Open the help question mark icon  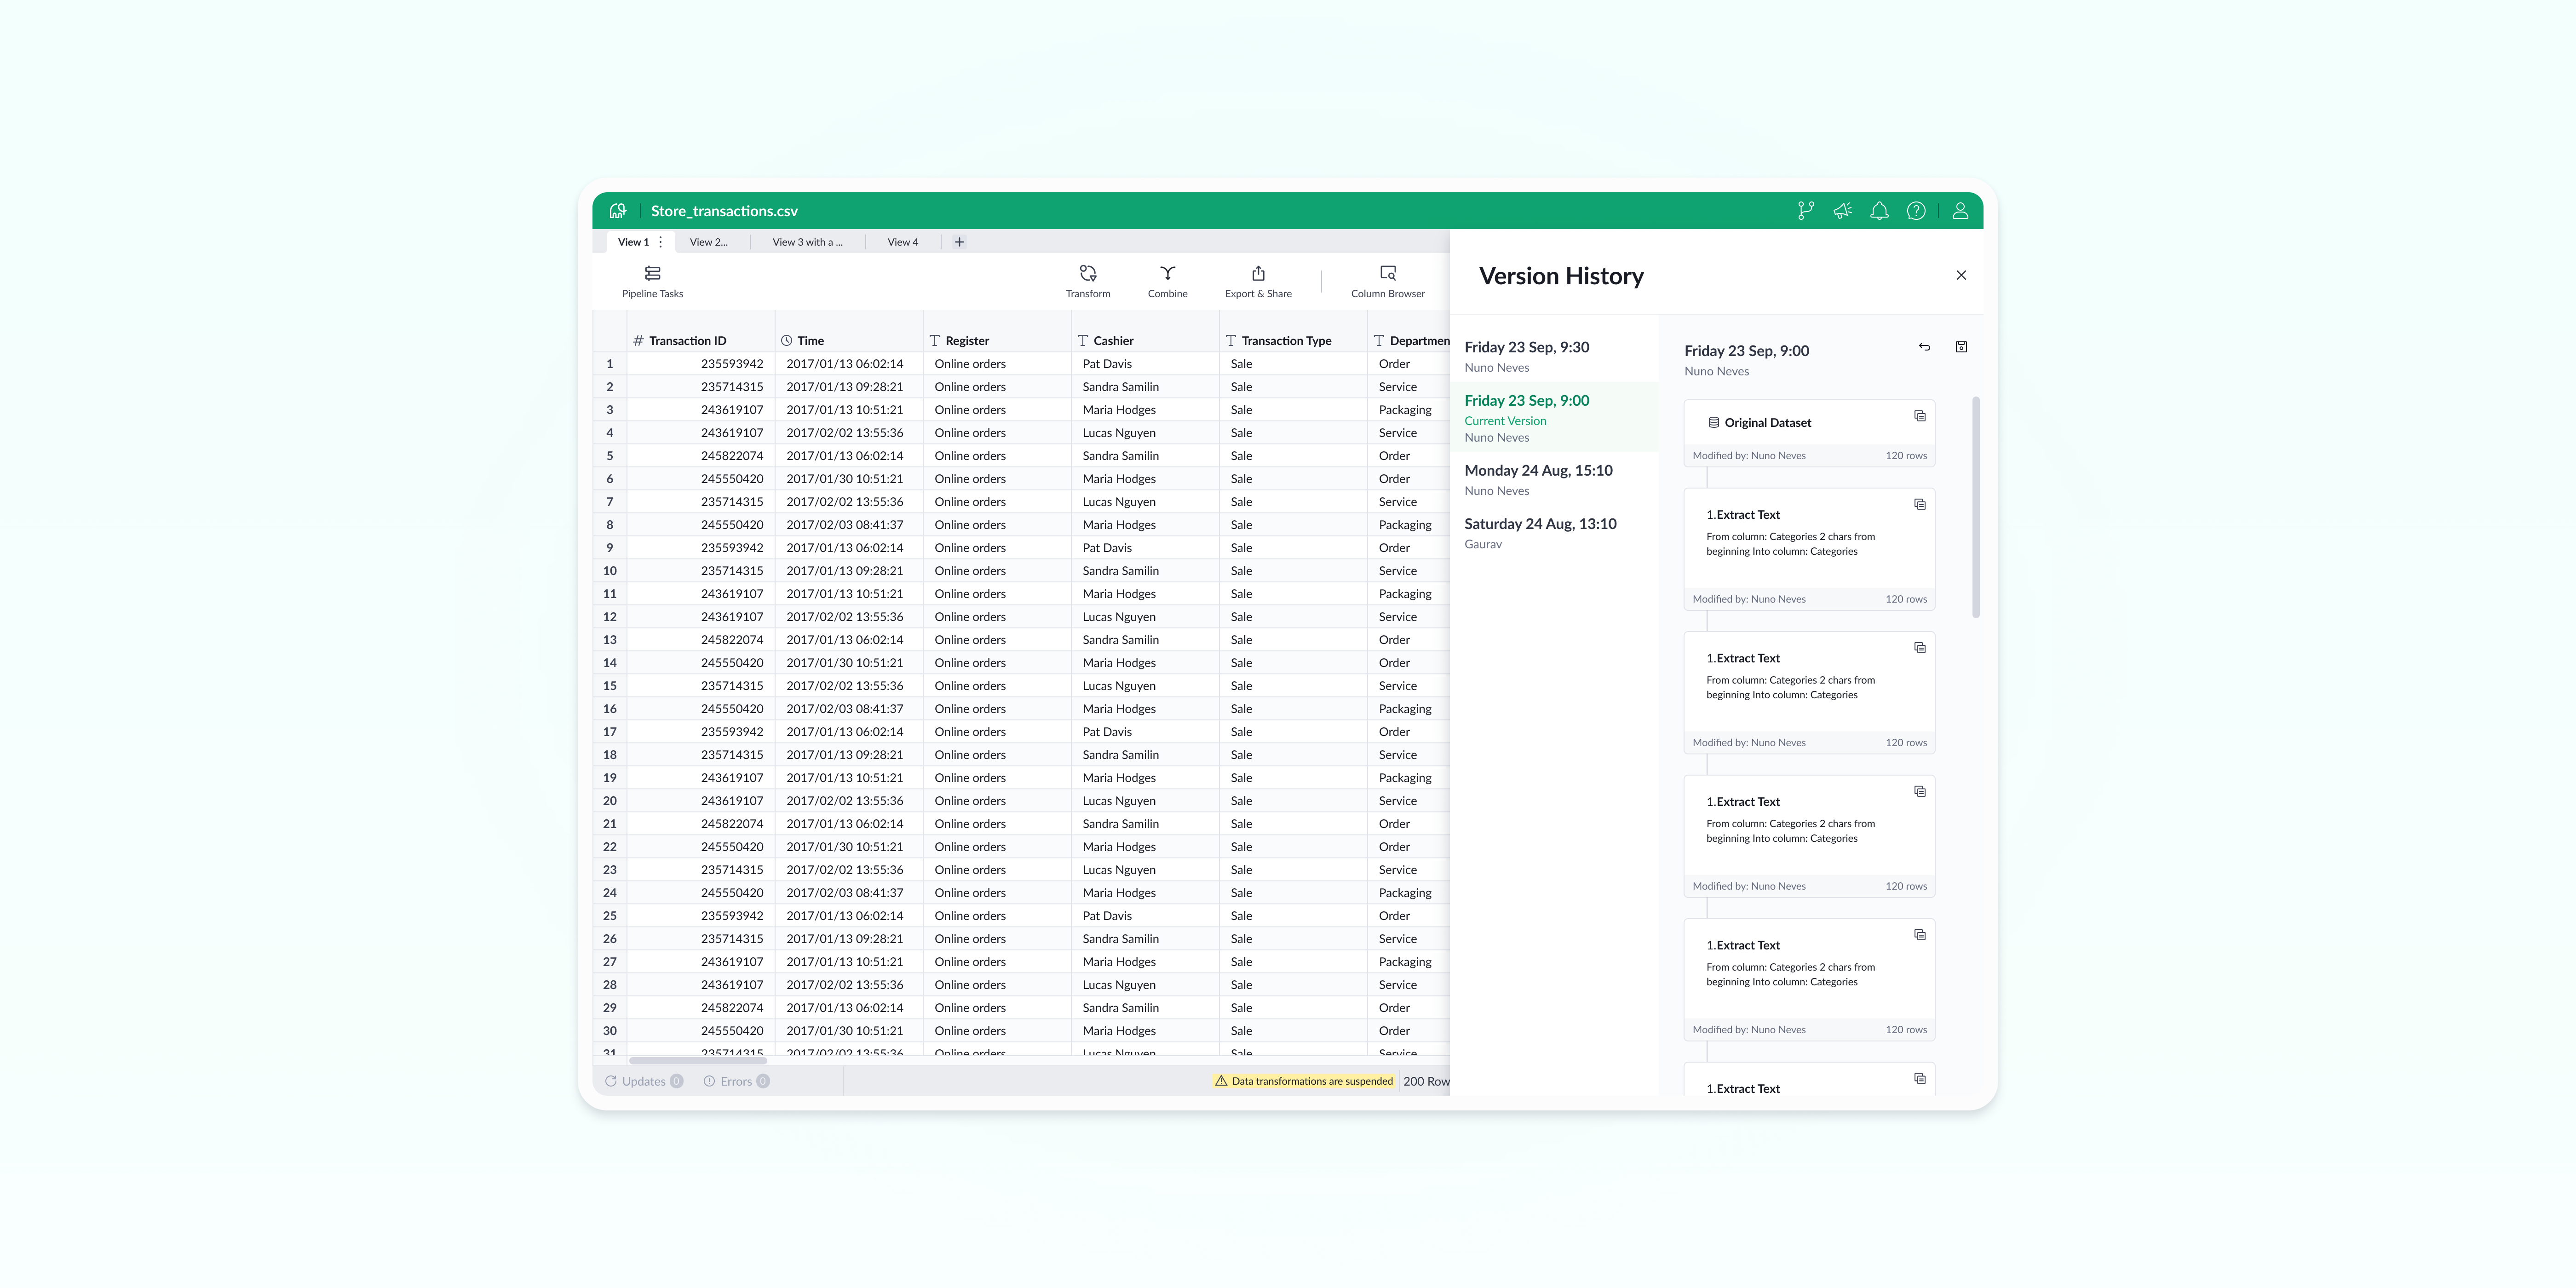(x=1916, y=211)
